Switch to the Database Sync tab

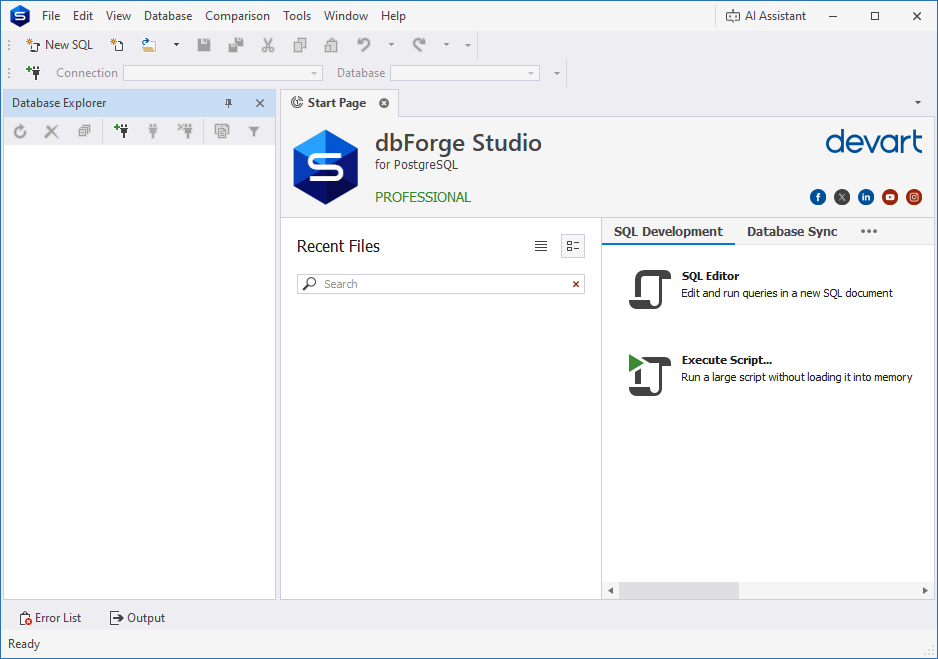pos(792,231)
